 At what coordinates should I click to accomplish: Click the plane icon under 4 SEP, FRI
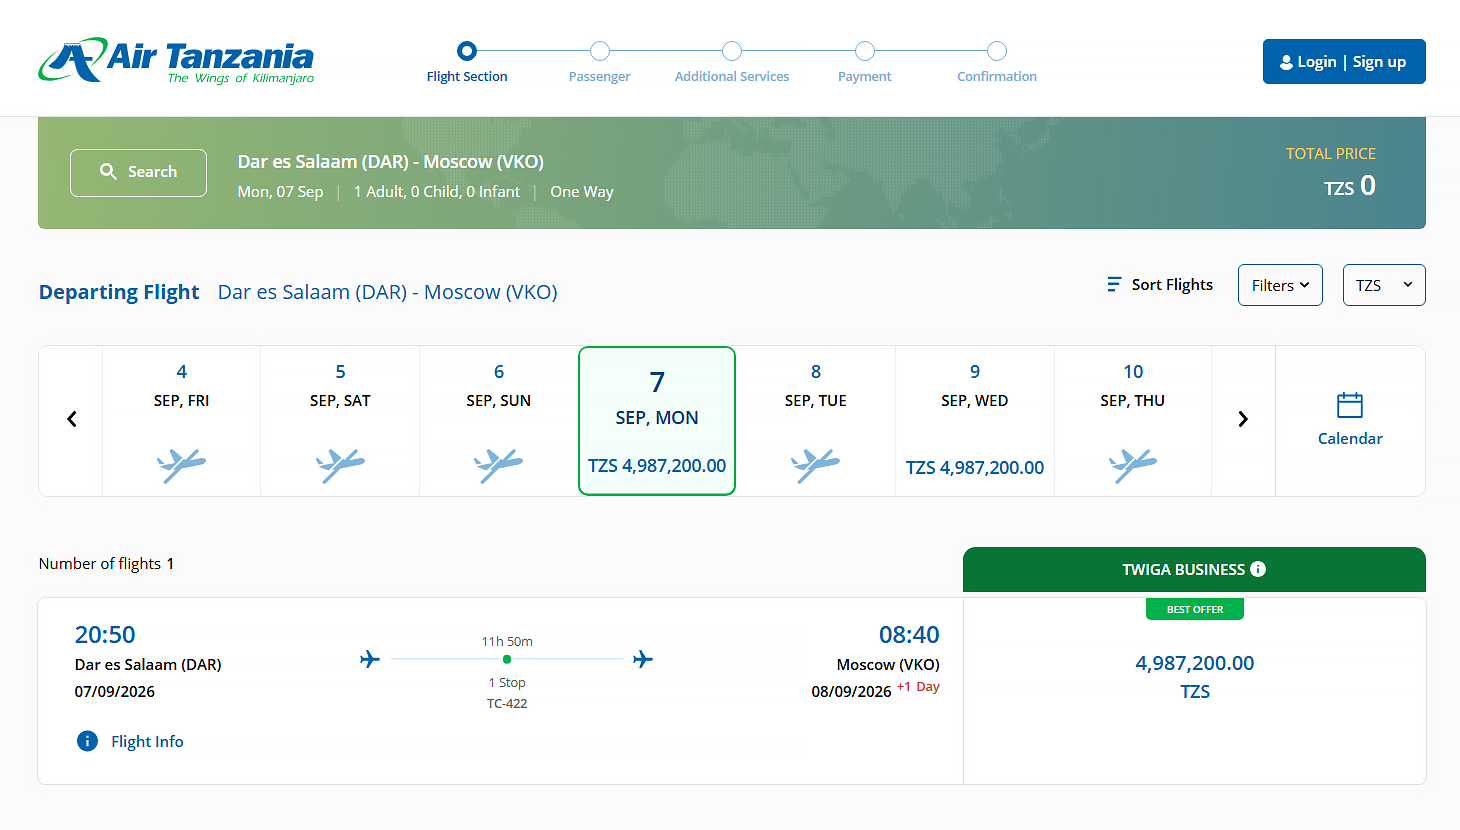181,465
